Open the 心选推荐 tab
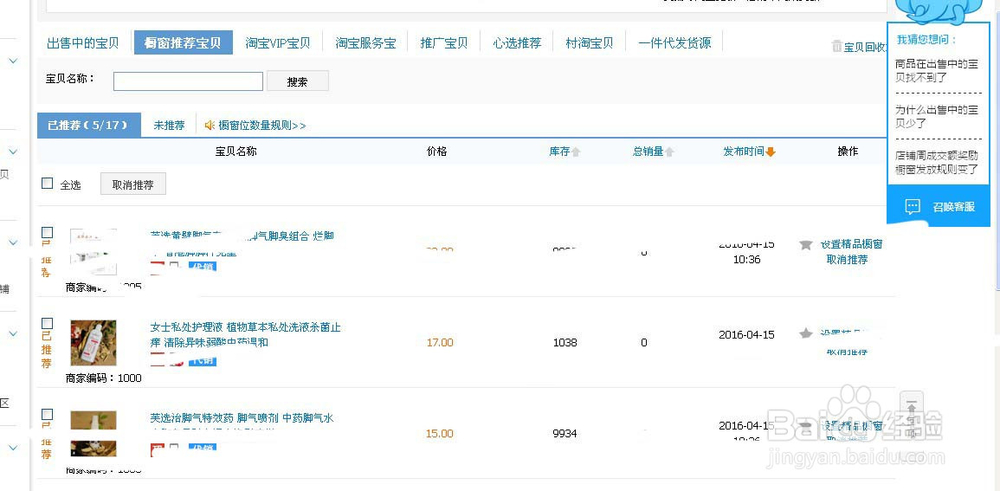1000x491 pixels. click(x=517, y=43)
